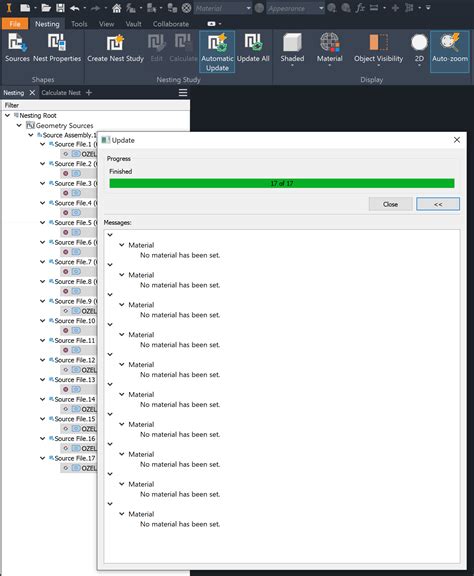Screen dimensions: 474x576
Task: Toggle visibility icon under Source File.2
Action: tap(65, 173)
